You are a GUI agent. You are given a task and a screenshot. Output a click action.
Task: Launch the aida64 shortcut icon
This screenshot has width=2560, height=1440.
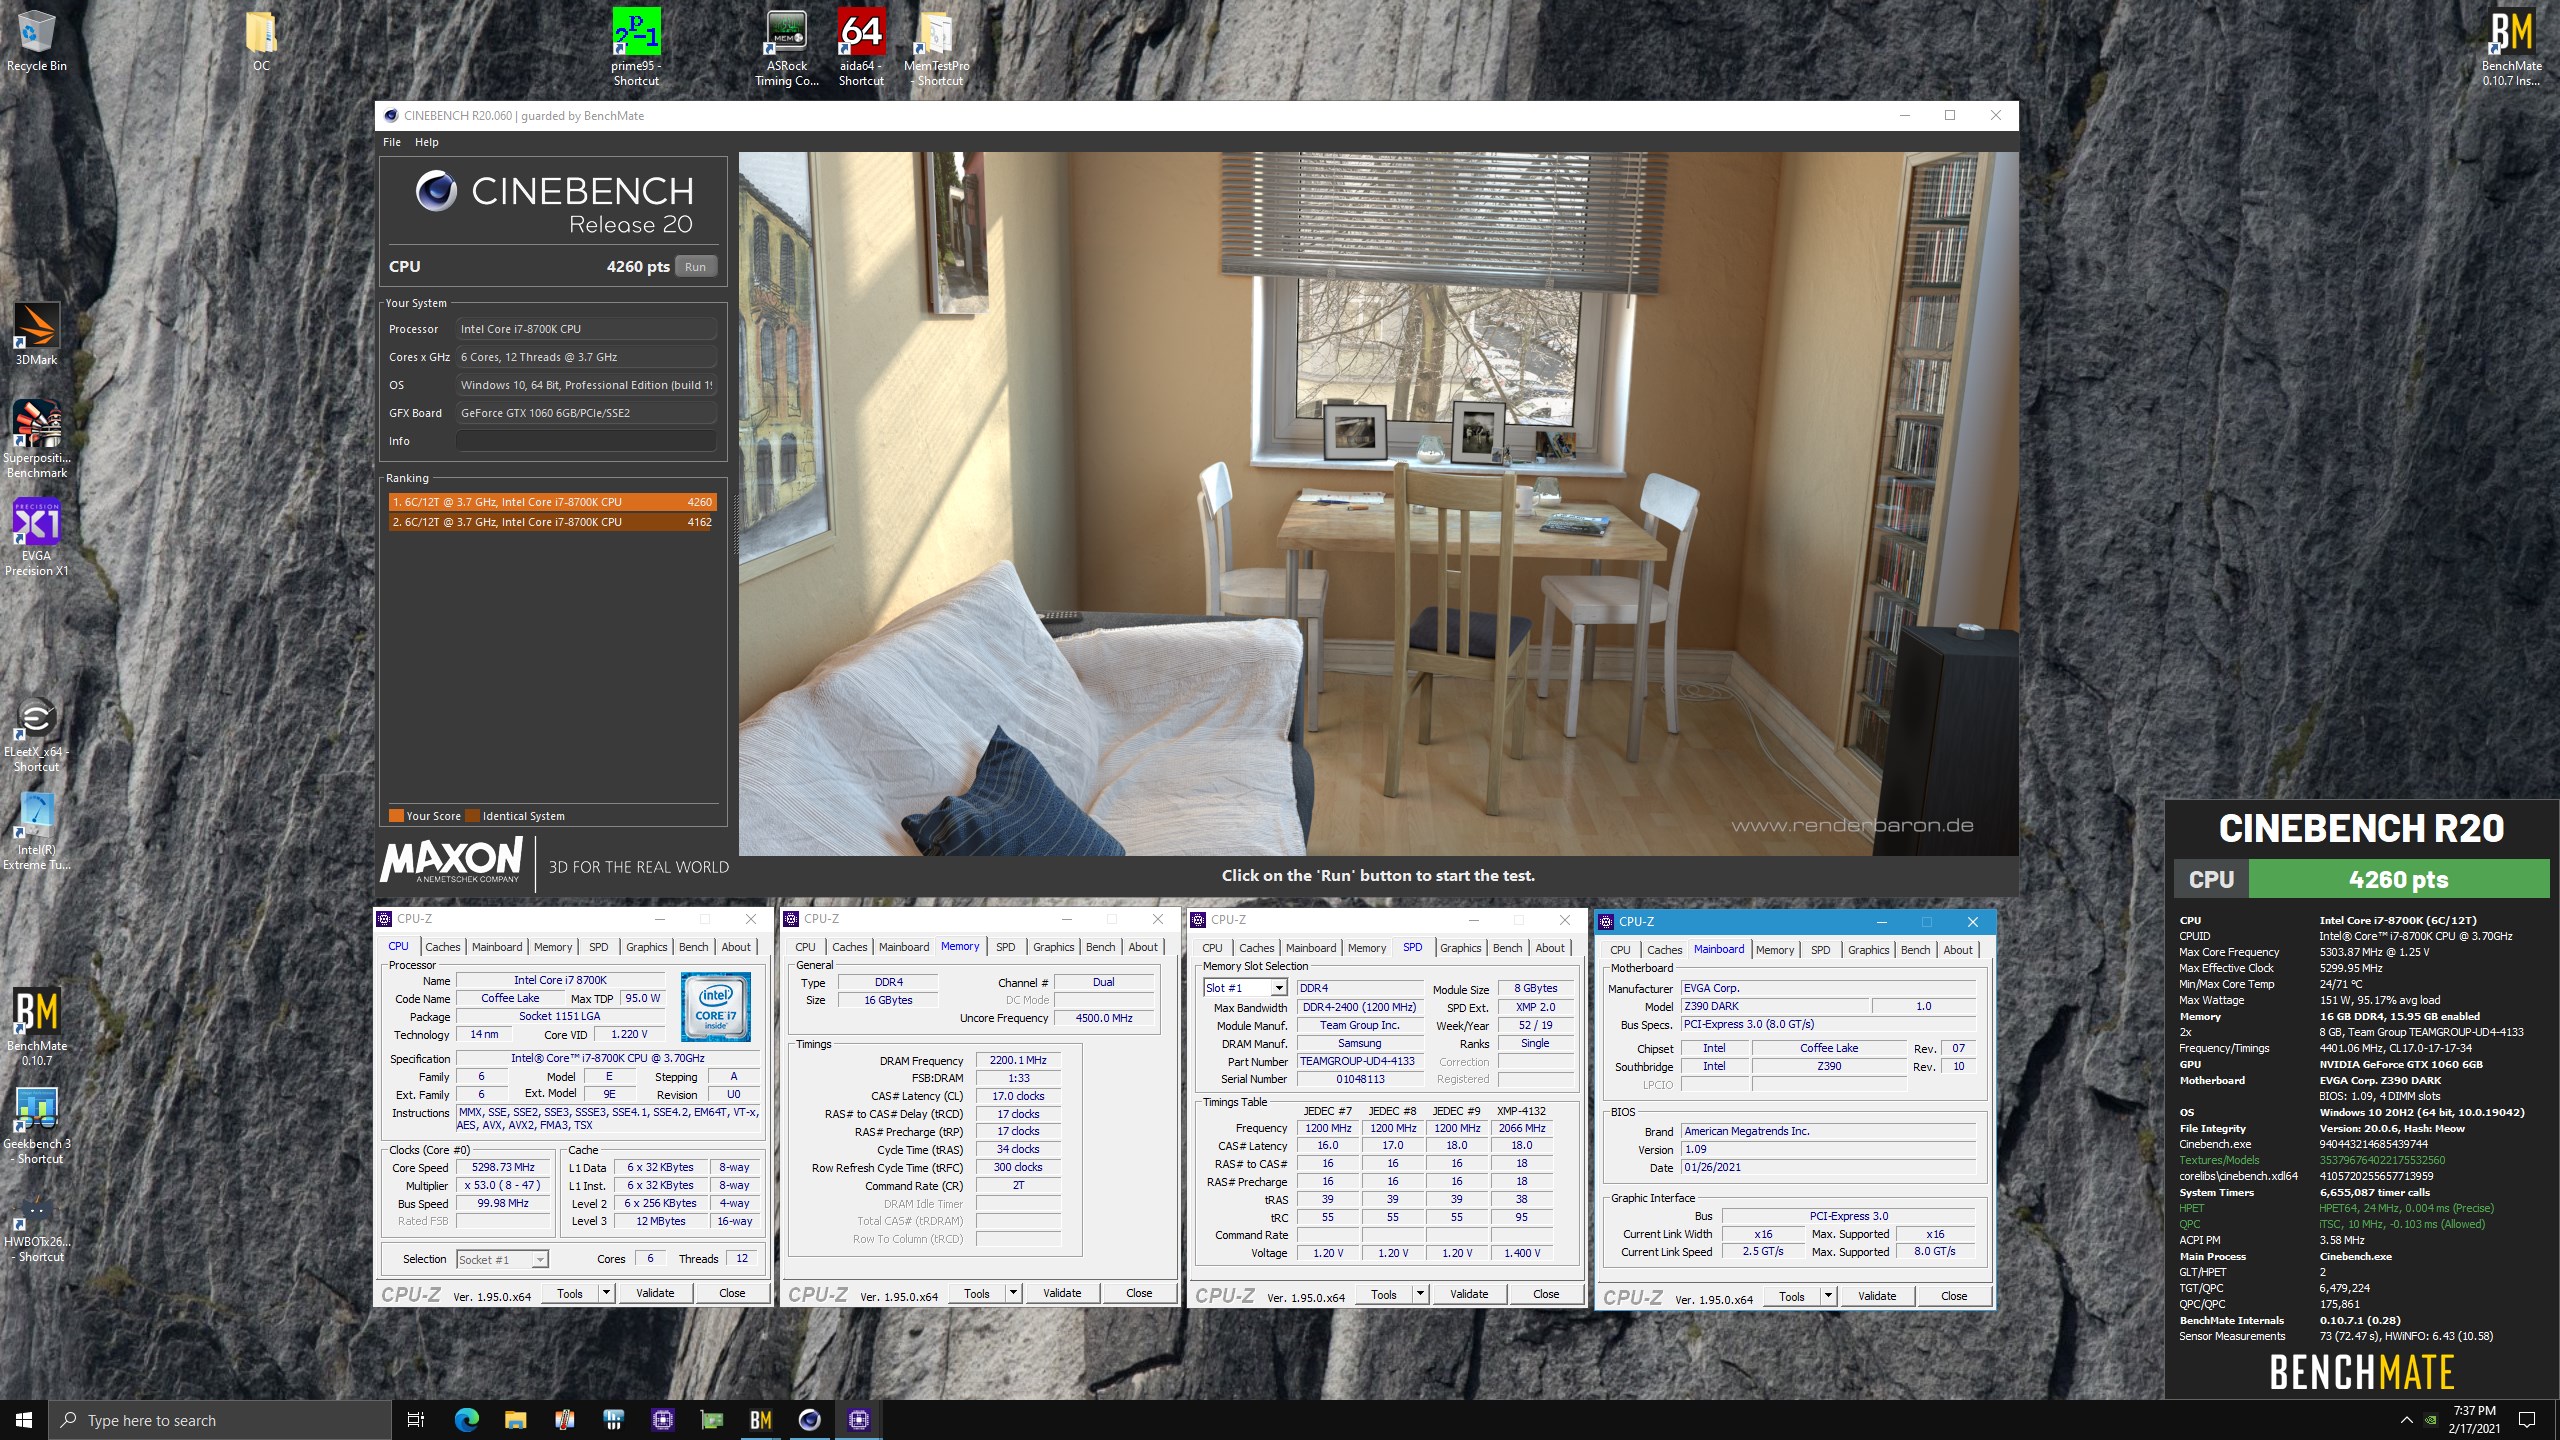pyautogui.click(x=861, y=47)
